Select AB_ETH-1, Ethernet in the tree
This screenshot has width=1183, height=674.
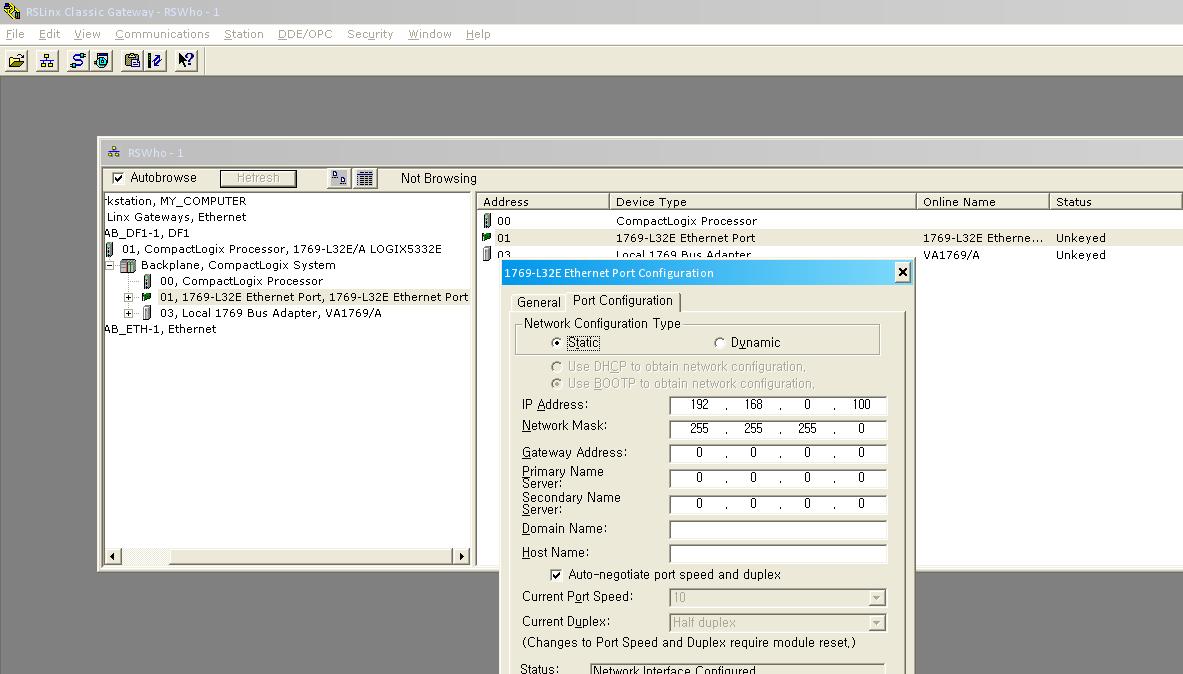(x=161, y=329)
